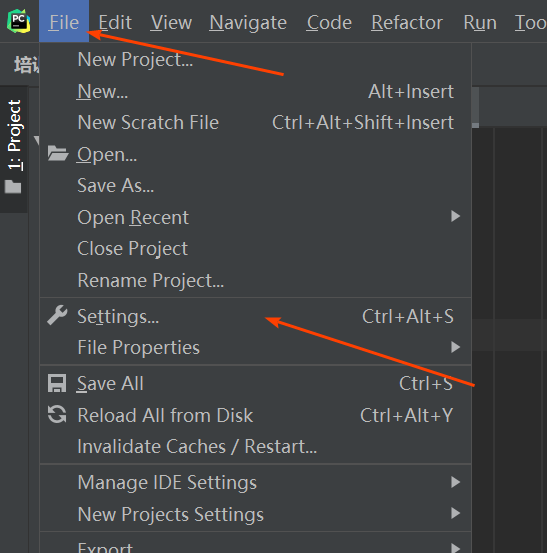547x553 pixels.
Task: Expand New Projects Settings submenu arrow
Action: coord(455,513)
